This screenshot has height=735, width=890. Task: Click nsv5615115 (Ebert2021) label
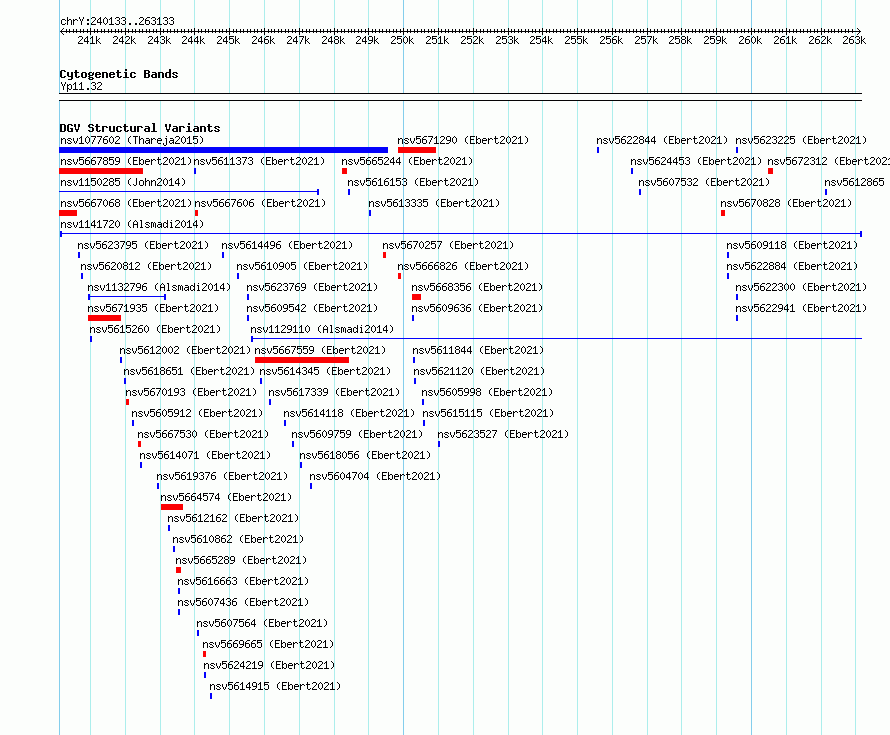[488, 413]
